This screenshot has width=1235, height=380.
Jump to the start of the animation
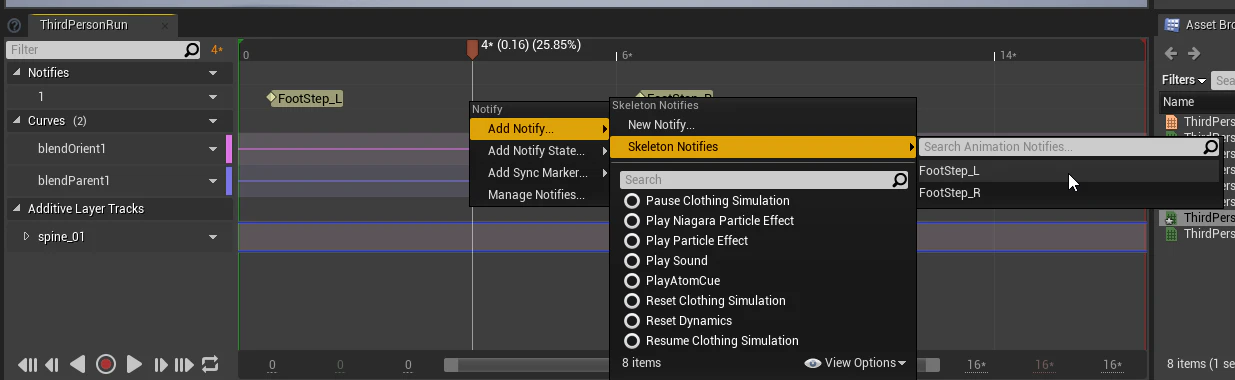pyautogui.click(x=28, y=365)
